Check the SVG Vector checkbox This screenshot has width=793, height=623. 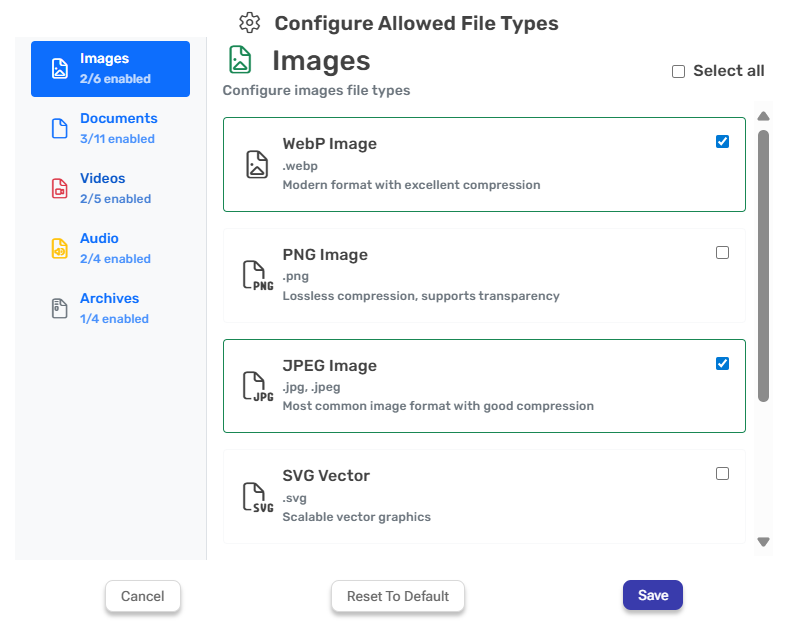tap(723, 474)
